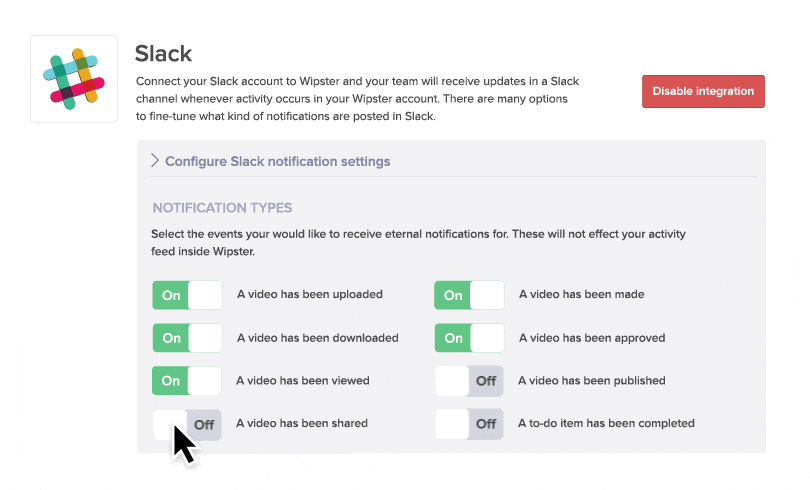Click the NOTIFICATION TYPES section heading

222,208
